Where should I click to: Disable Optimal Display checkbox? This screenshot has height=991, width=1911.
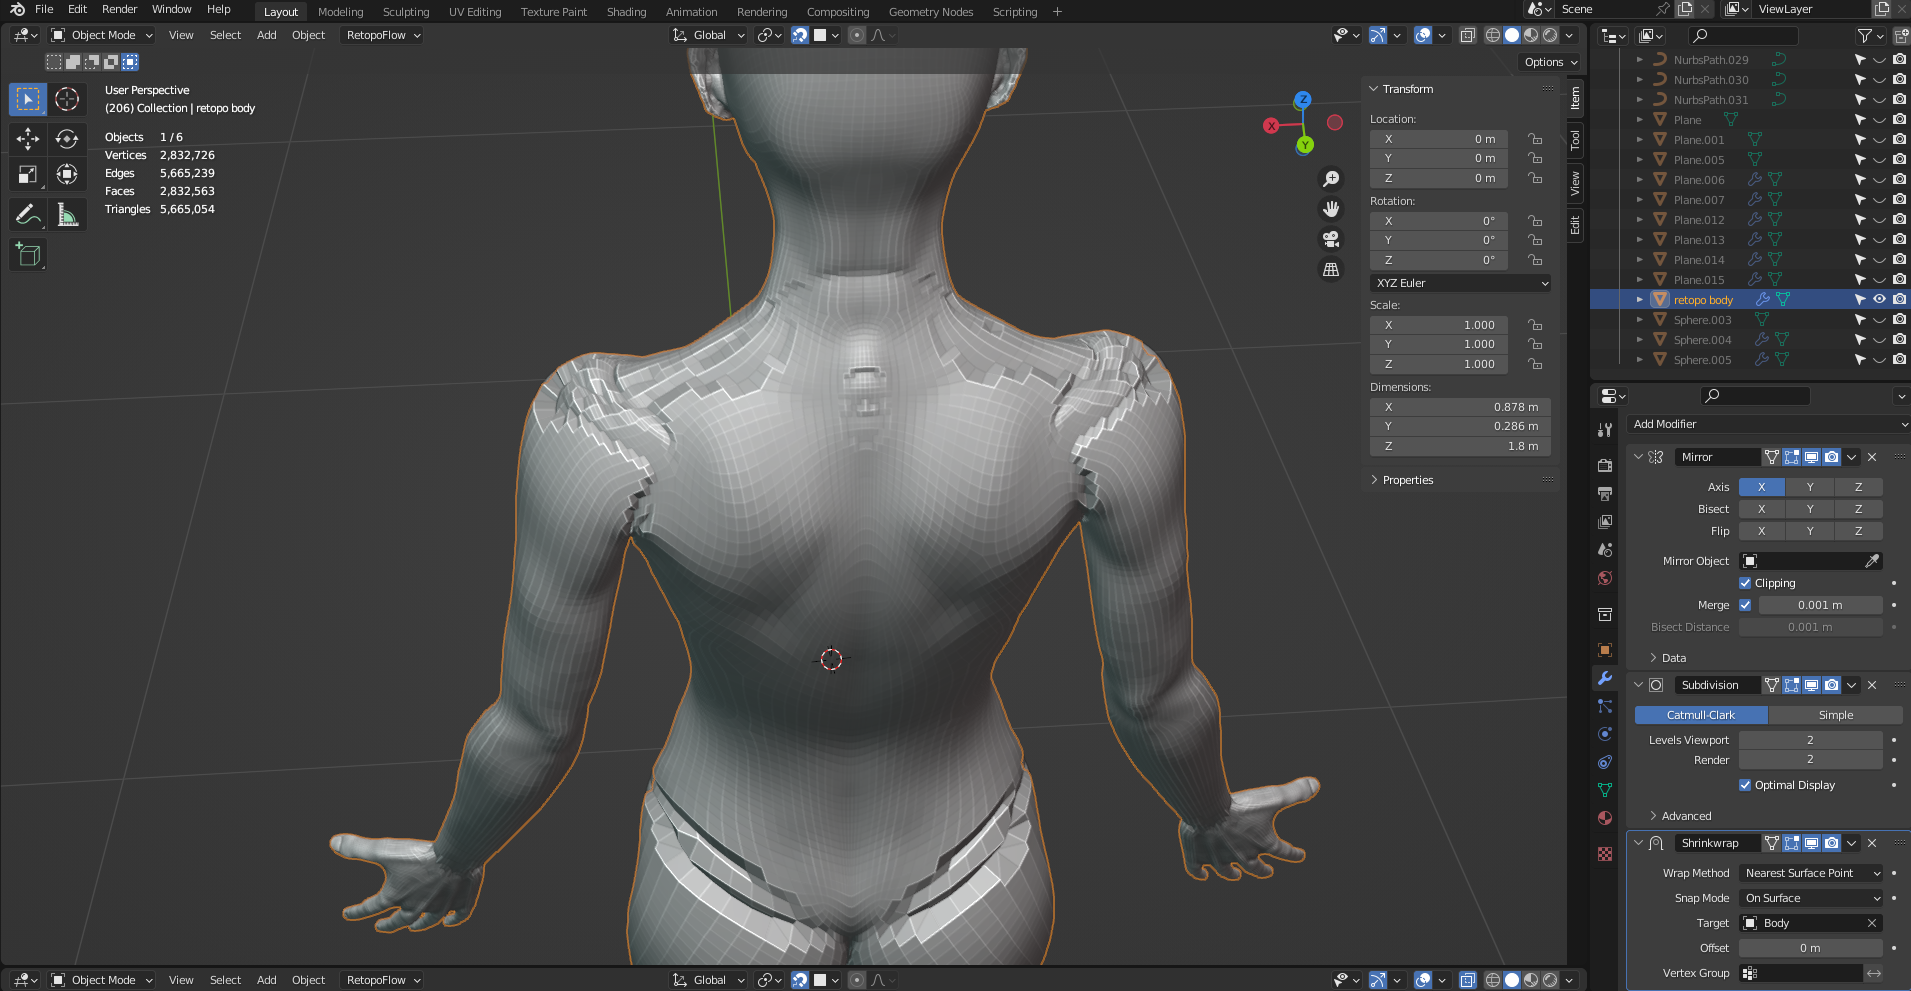(1745, 785)
